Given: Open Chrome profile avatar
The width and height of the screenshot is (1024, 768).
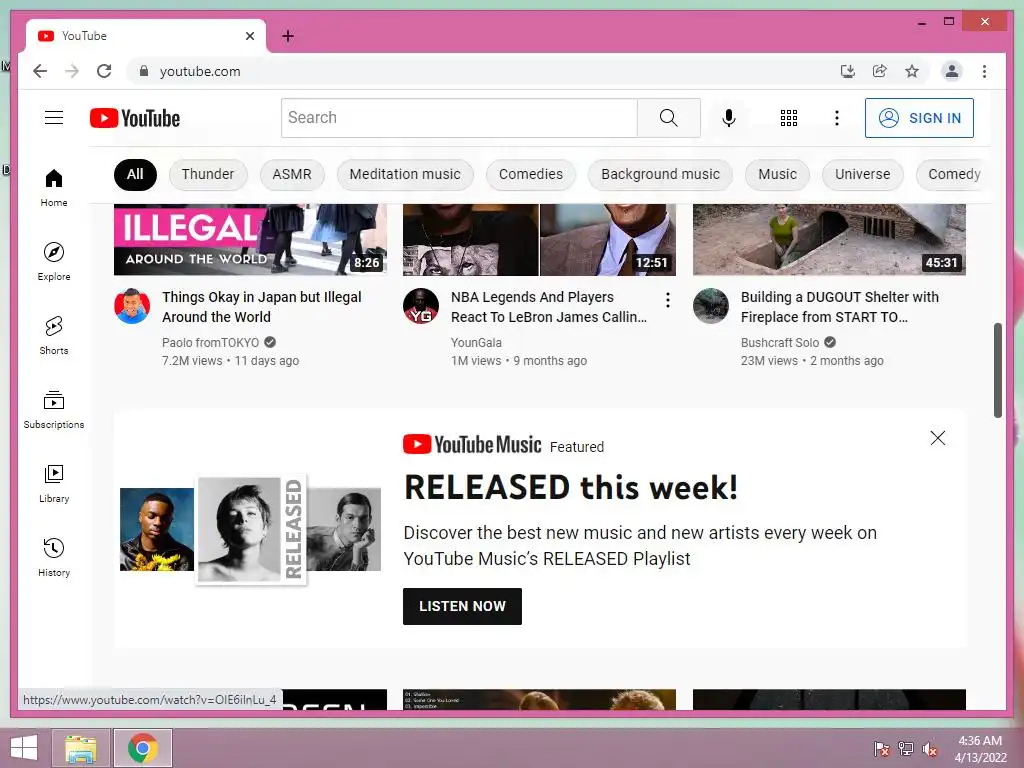Looking at the screenshot, I should [x=952, y=71].
